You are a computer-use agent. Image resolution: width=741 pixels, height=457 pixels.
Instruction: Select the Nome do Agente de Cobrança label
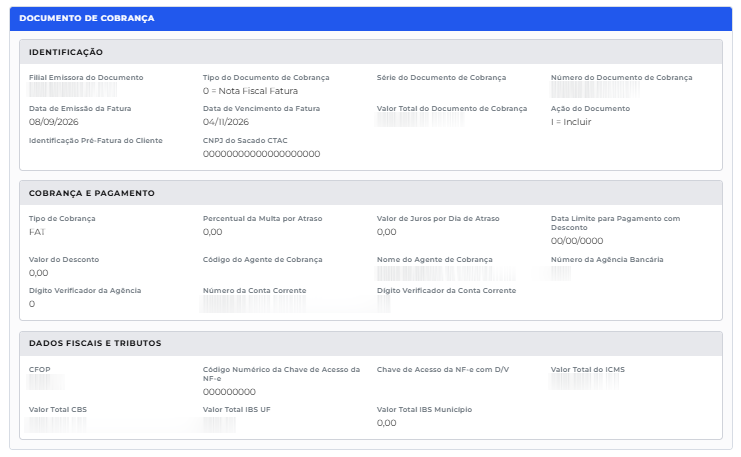434,260
